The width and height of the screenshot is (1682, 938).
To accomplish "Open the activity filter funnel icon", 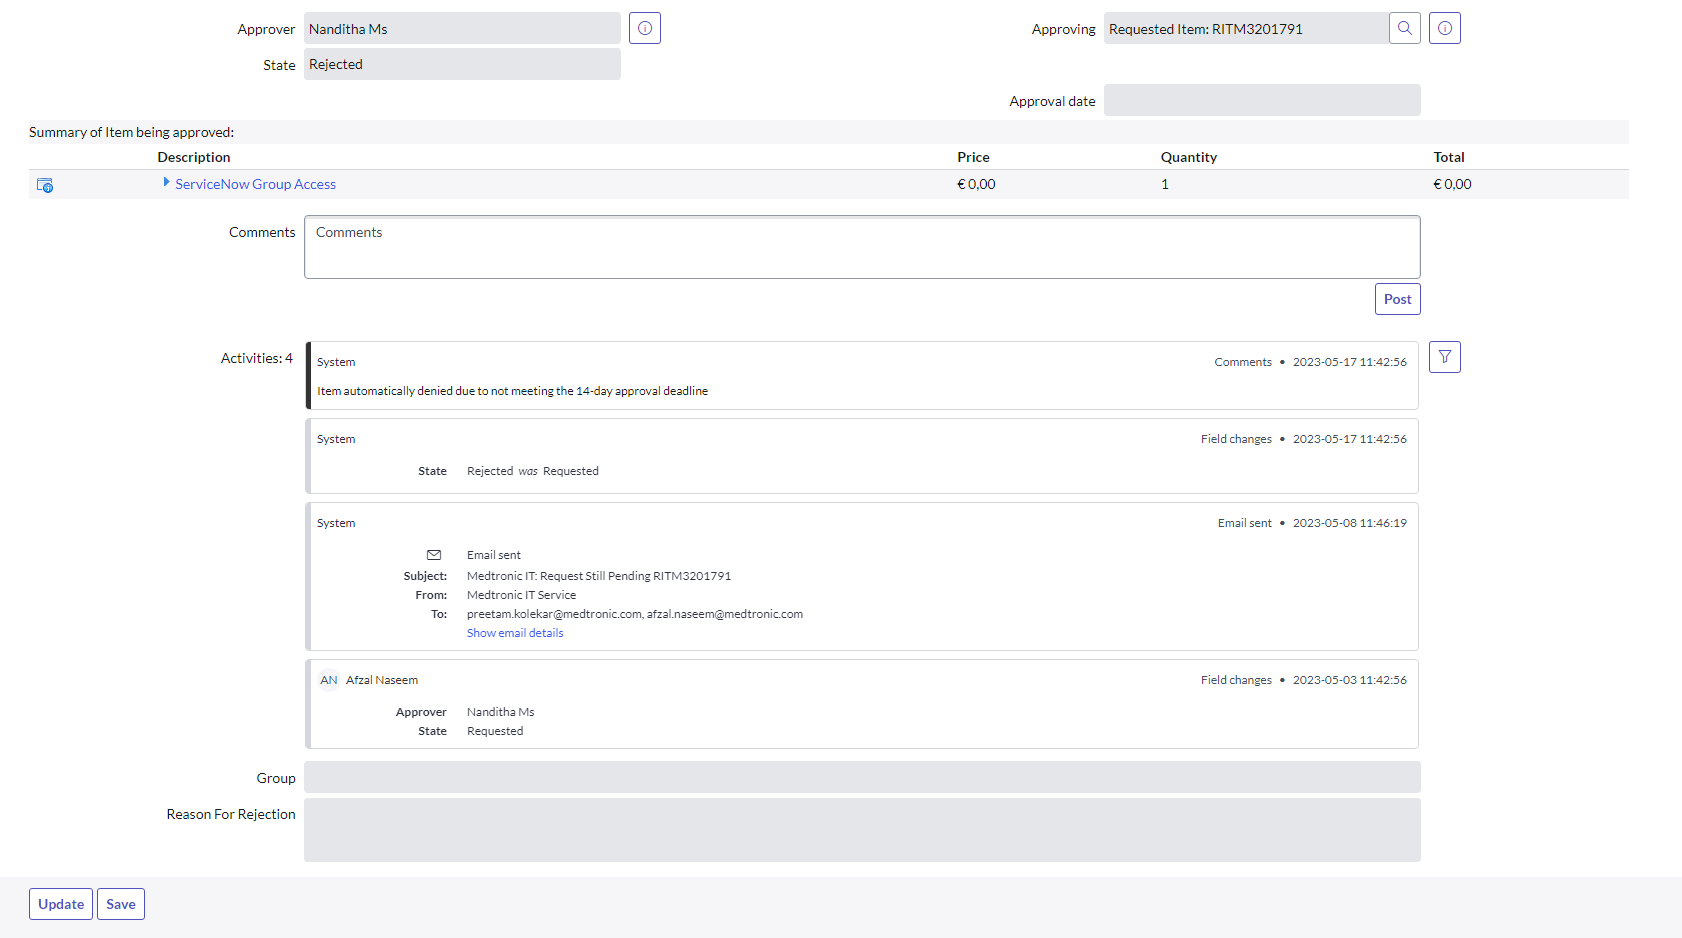I will pyautogui.click(x=1444, y=357).
